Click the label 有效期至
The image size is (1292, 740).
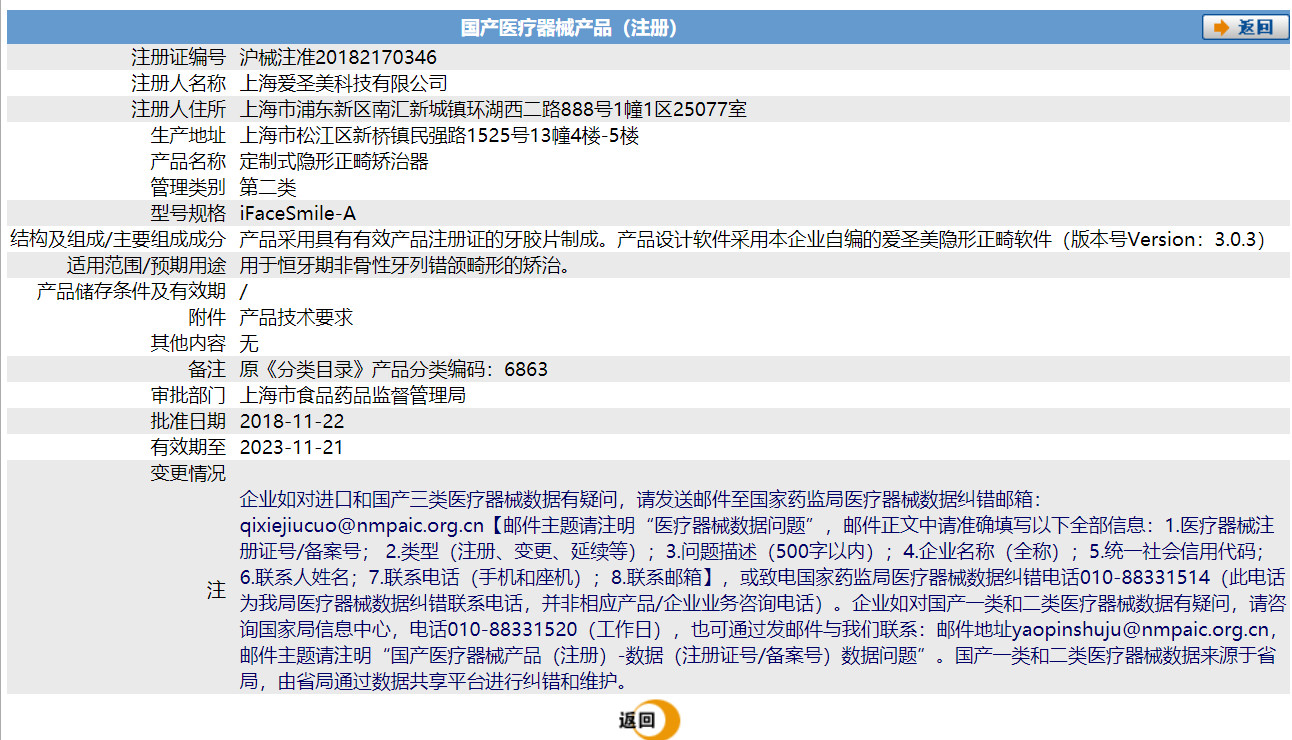point(188,448)
